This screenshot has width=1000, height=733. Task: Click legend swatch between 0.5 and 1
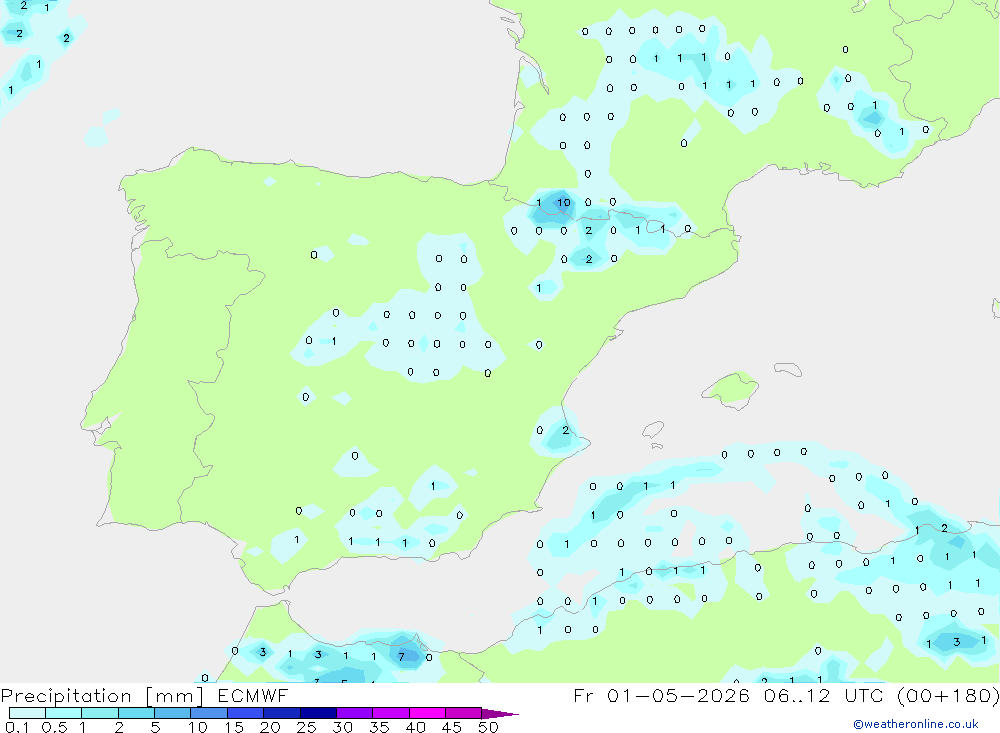point(63,713)
